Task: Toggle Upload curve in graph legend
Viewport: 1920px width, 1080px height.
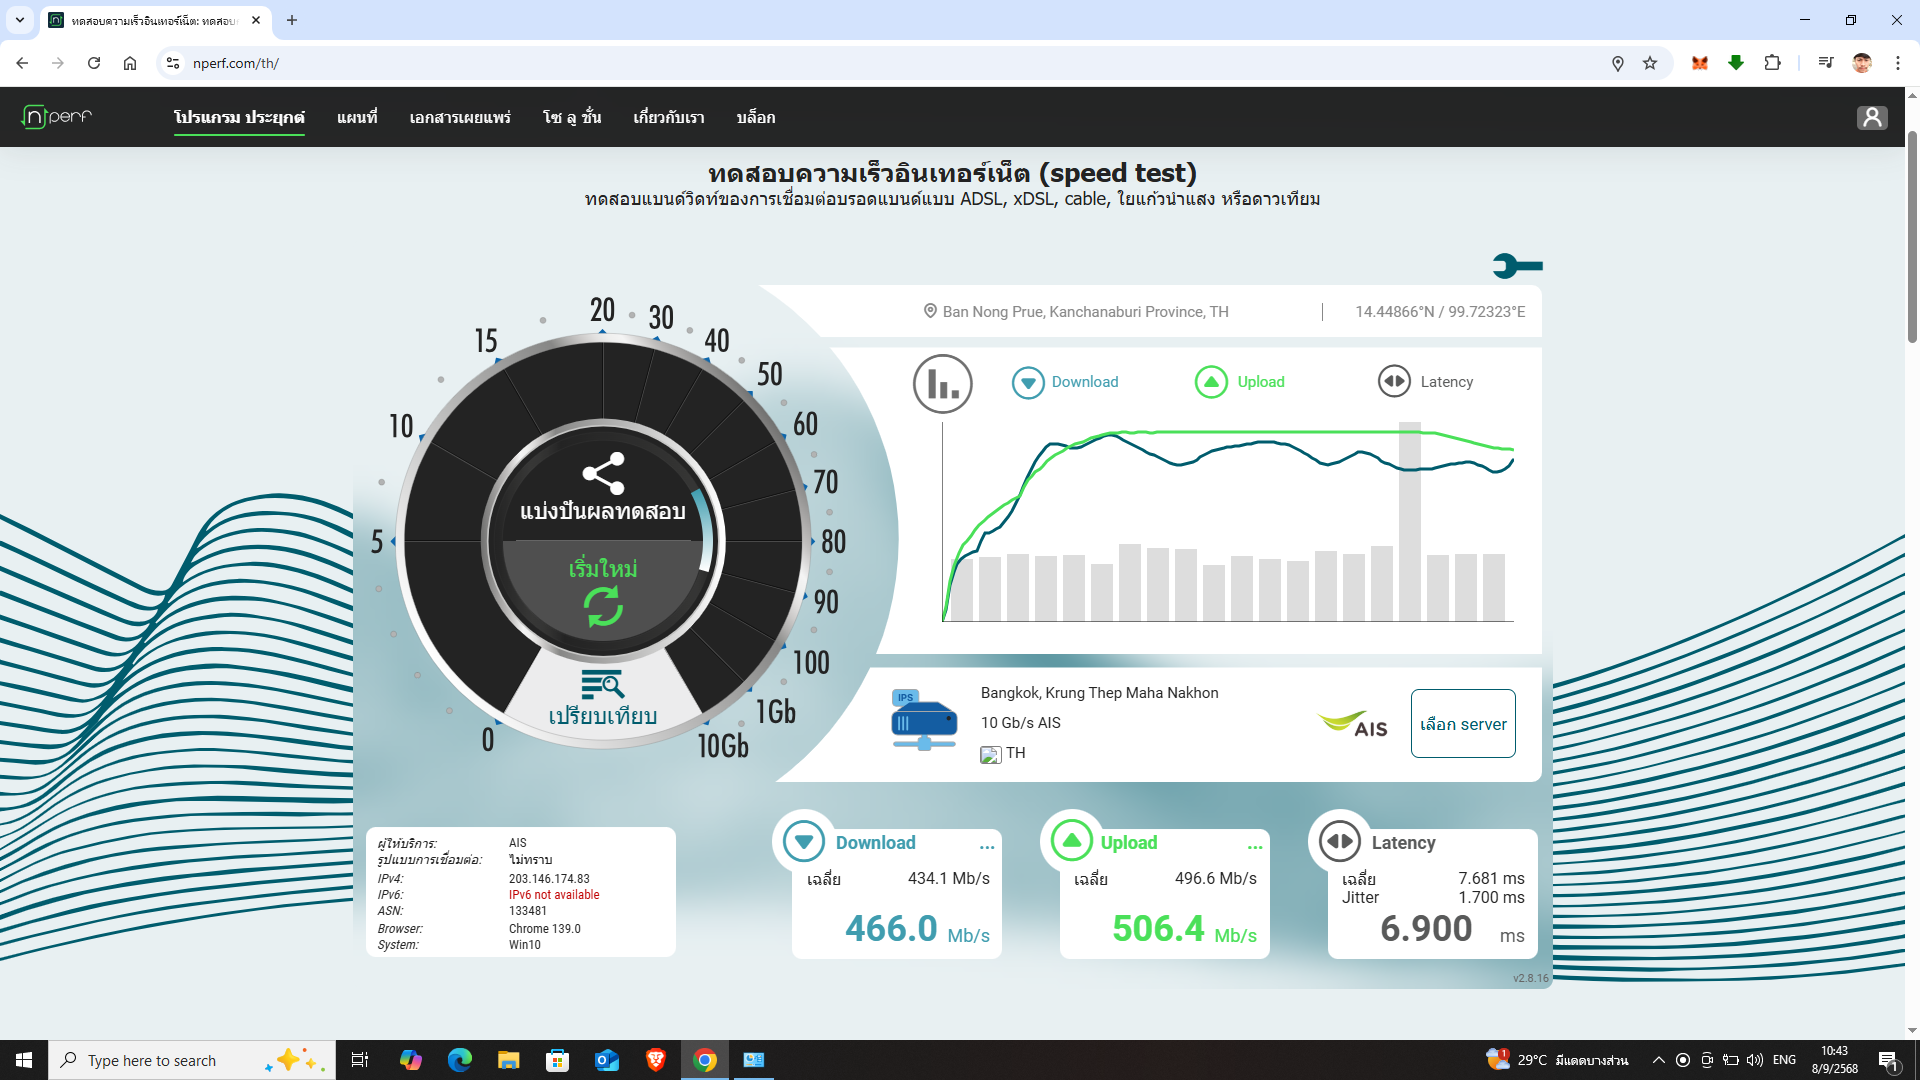Action: [1240, 382]
